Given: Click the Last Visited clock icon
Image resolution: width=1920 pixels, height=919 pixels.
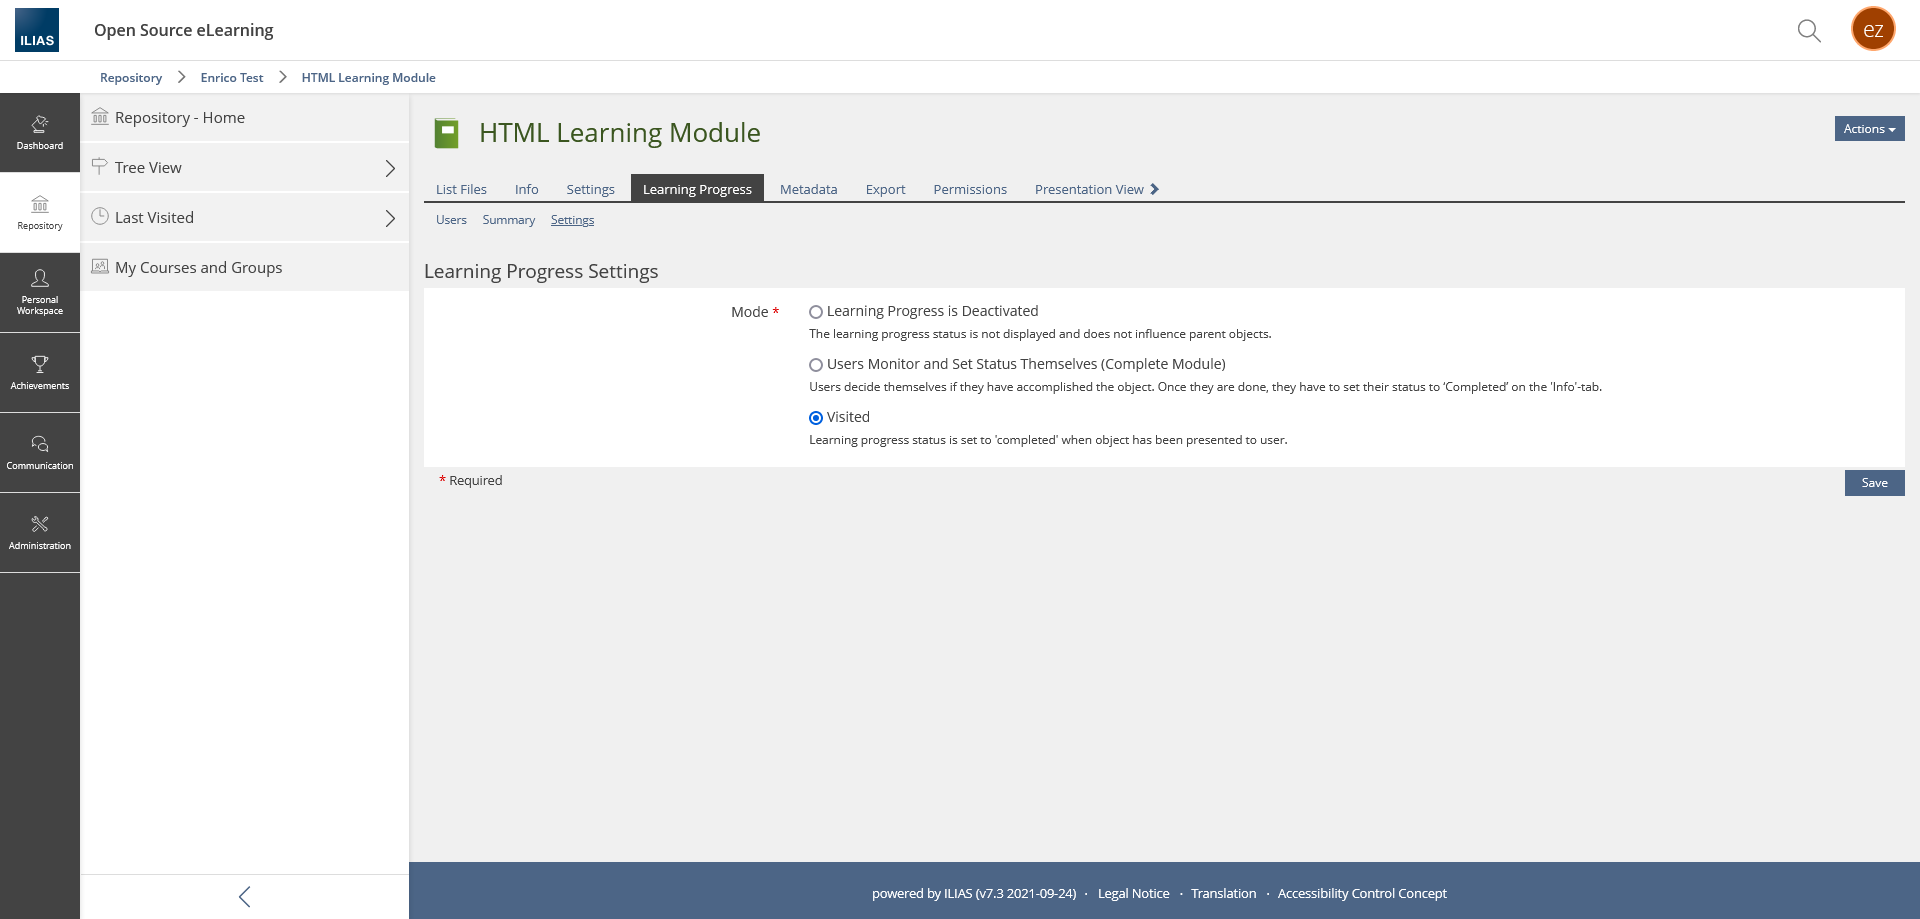Looking at the screenshot, I should [x=100, y=216].
